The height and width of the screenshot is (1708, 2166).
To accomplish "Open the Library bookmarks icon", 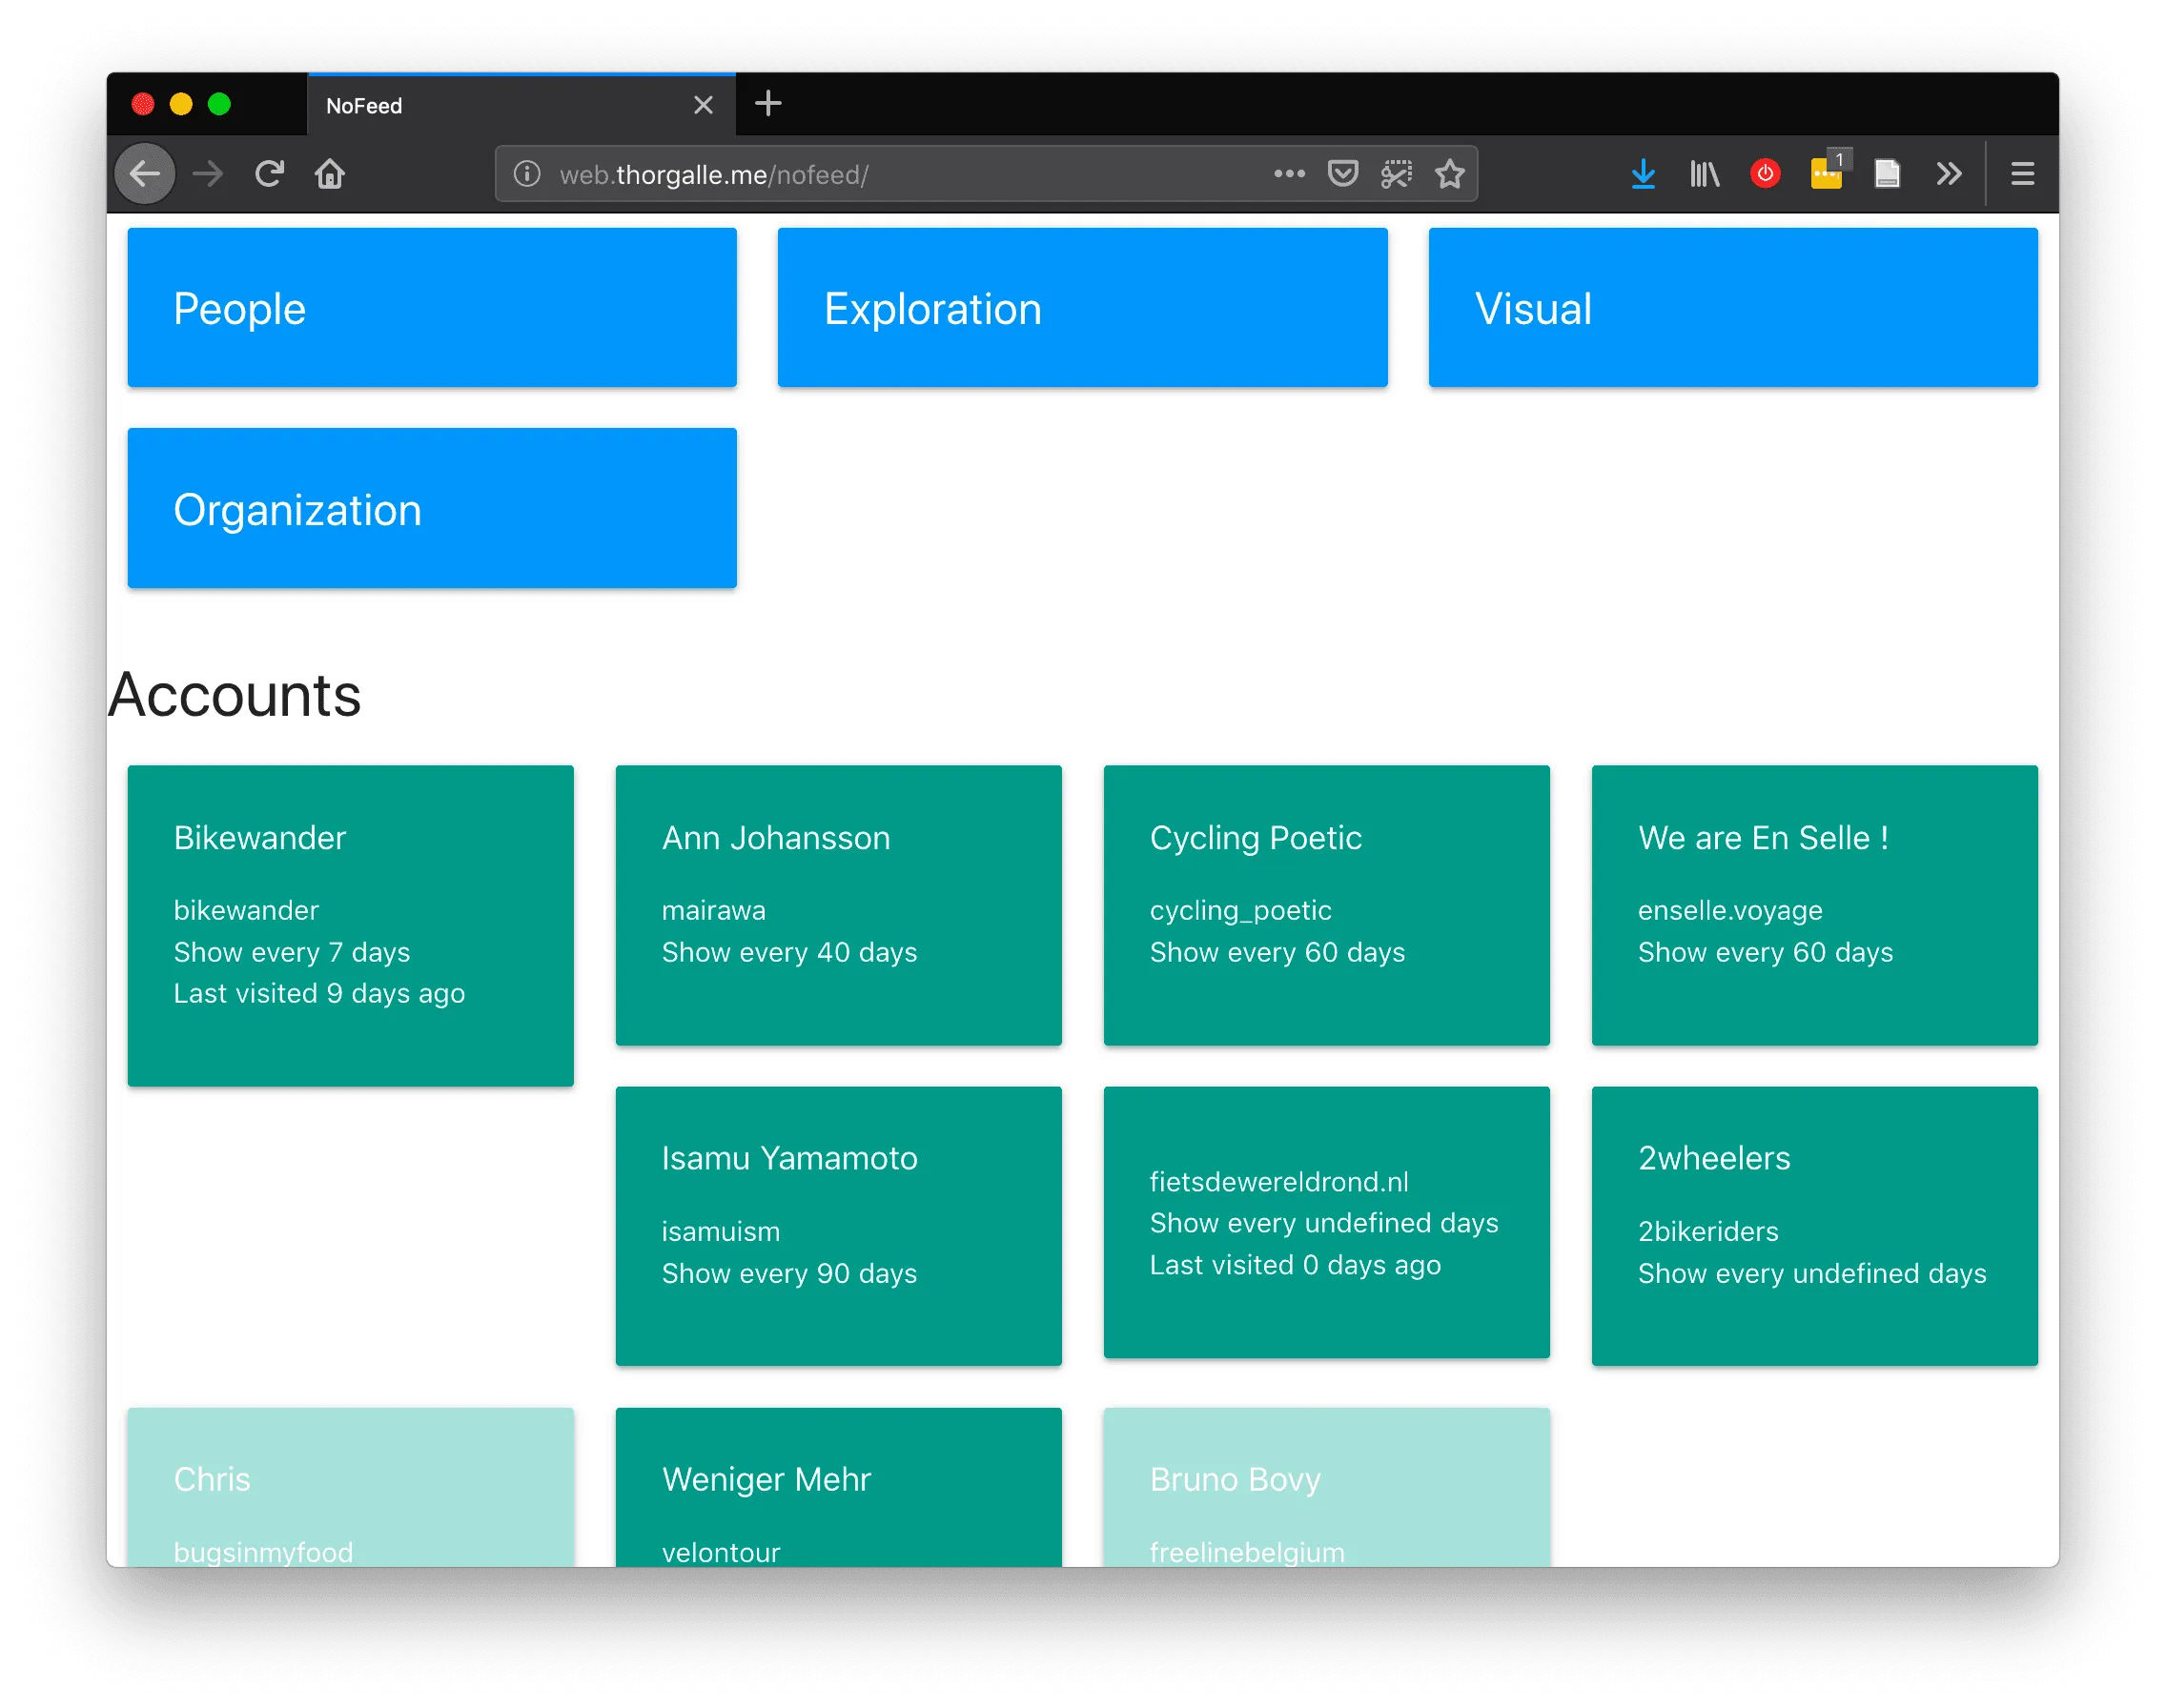I will pos(1704,174).
